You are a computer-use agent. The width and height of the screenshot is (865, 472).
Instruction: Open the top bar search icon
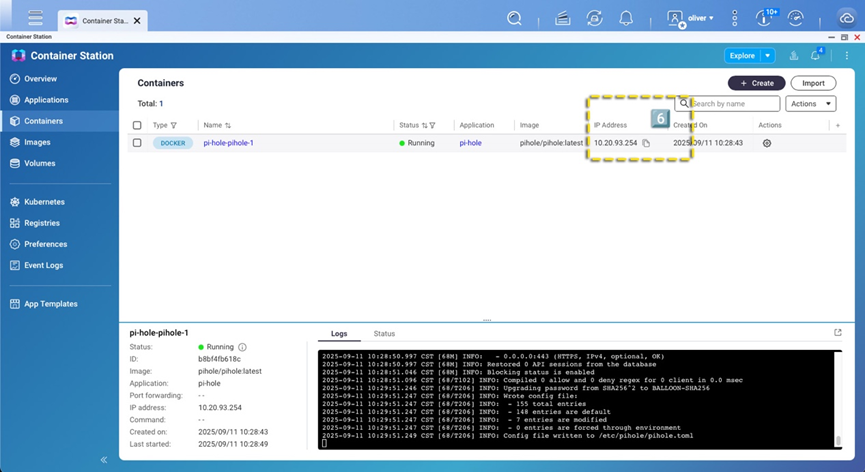pyautogui.click(x=514, y=18)
